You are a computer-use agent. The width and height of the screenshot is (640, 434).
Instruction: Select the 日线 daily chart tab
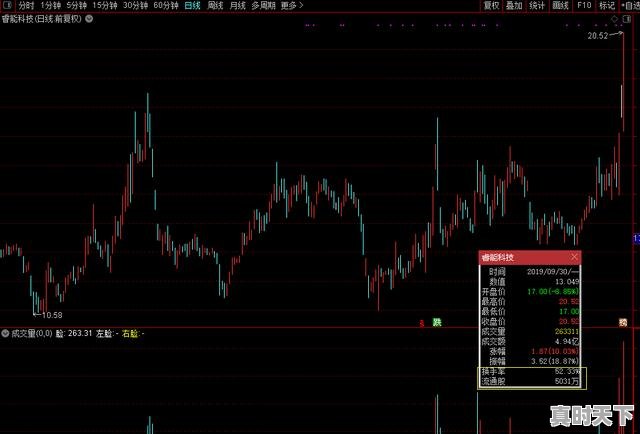click(x=192, y=6)
